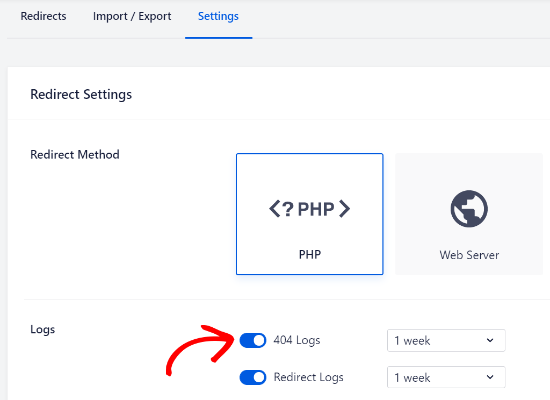Click the 'Redirect Logs' text label
This screenshot has height=400, width=550.
pos(308,377)
